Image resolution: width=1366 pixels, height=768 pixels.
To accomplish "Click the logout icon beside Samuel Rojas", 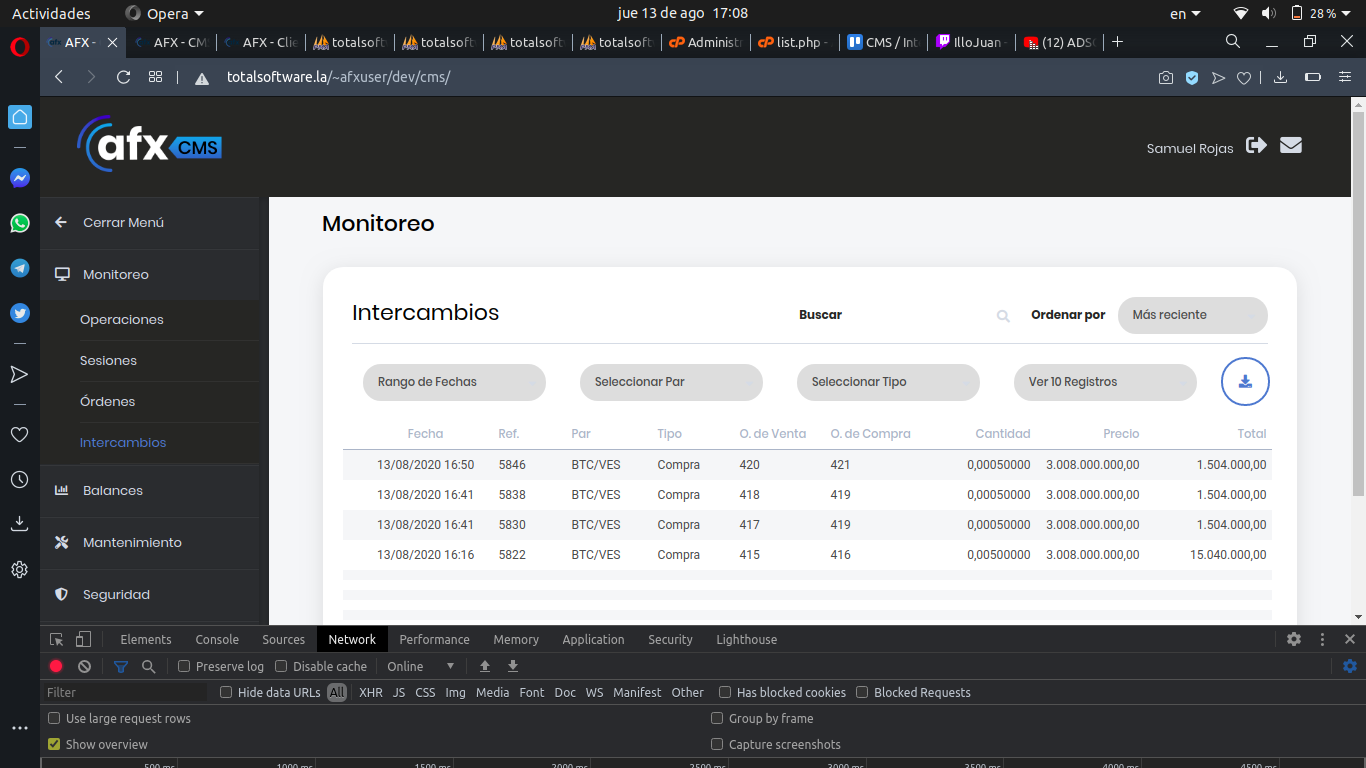I will tap(1257, 146).
